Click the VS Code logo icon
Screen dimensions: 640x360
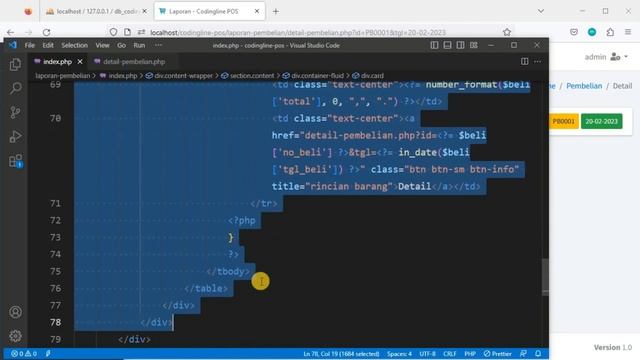pos(13,45)
